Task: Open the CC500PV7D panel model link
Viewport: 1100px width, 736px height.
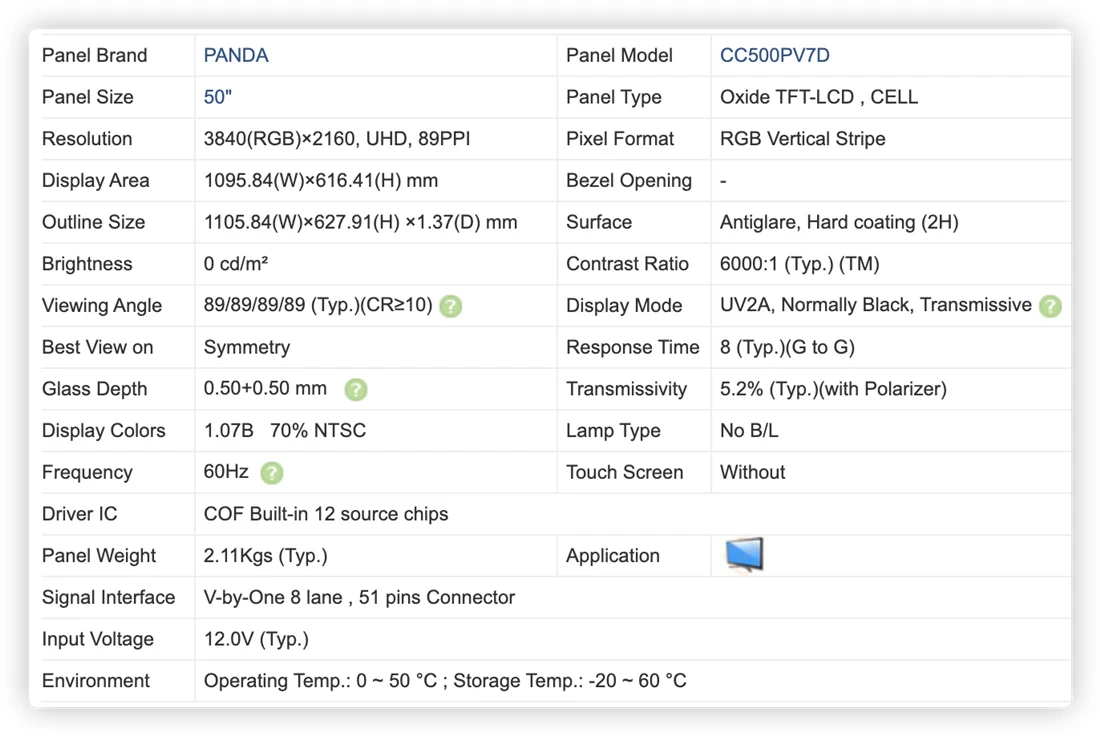Action: 774,55
